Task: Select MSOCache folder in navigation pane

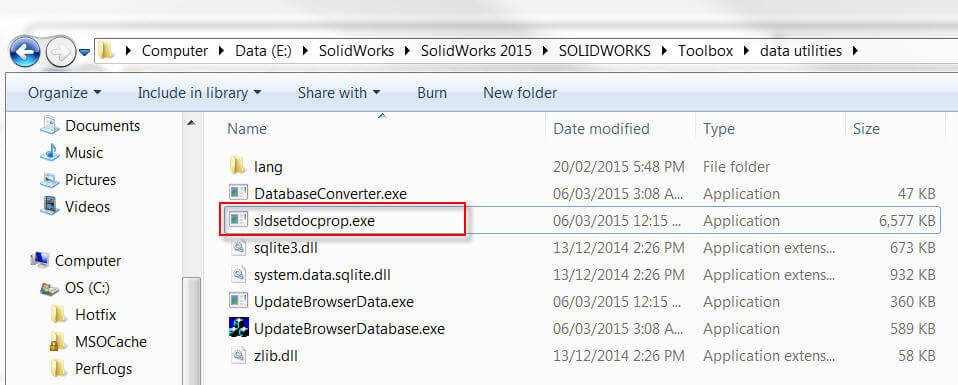Action: pyautogui.click(x=111, y=342)
